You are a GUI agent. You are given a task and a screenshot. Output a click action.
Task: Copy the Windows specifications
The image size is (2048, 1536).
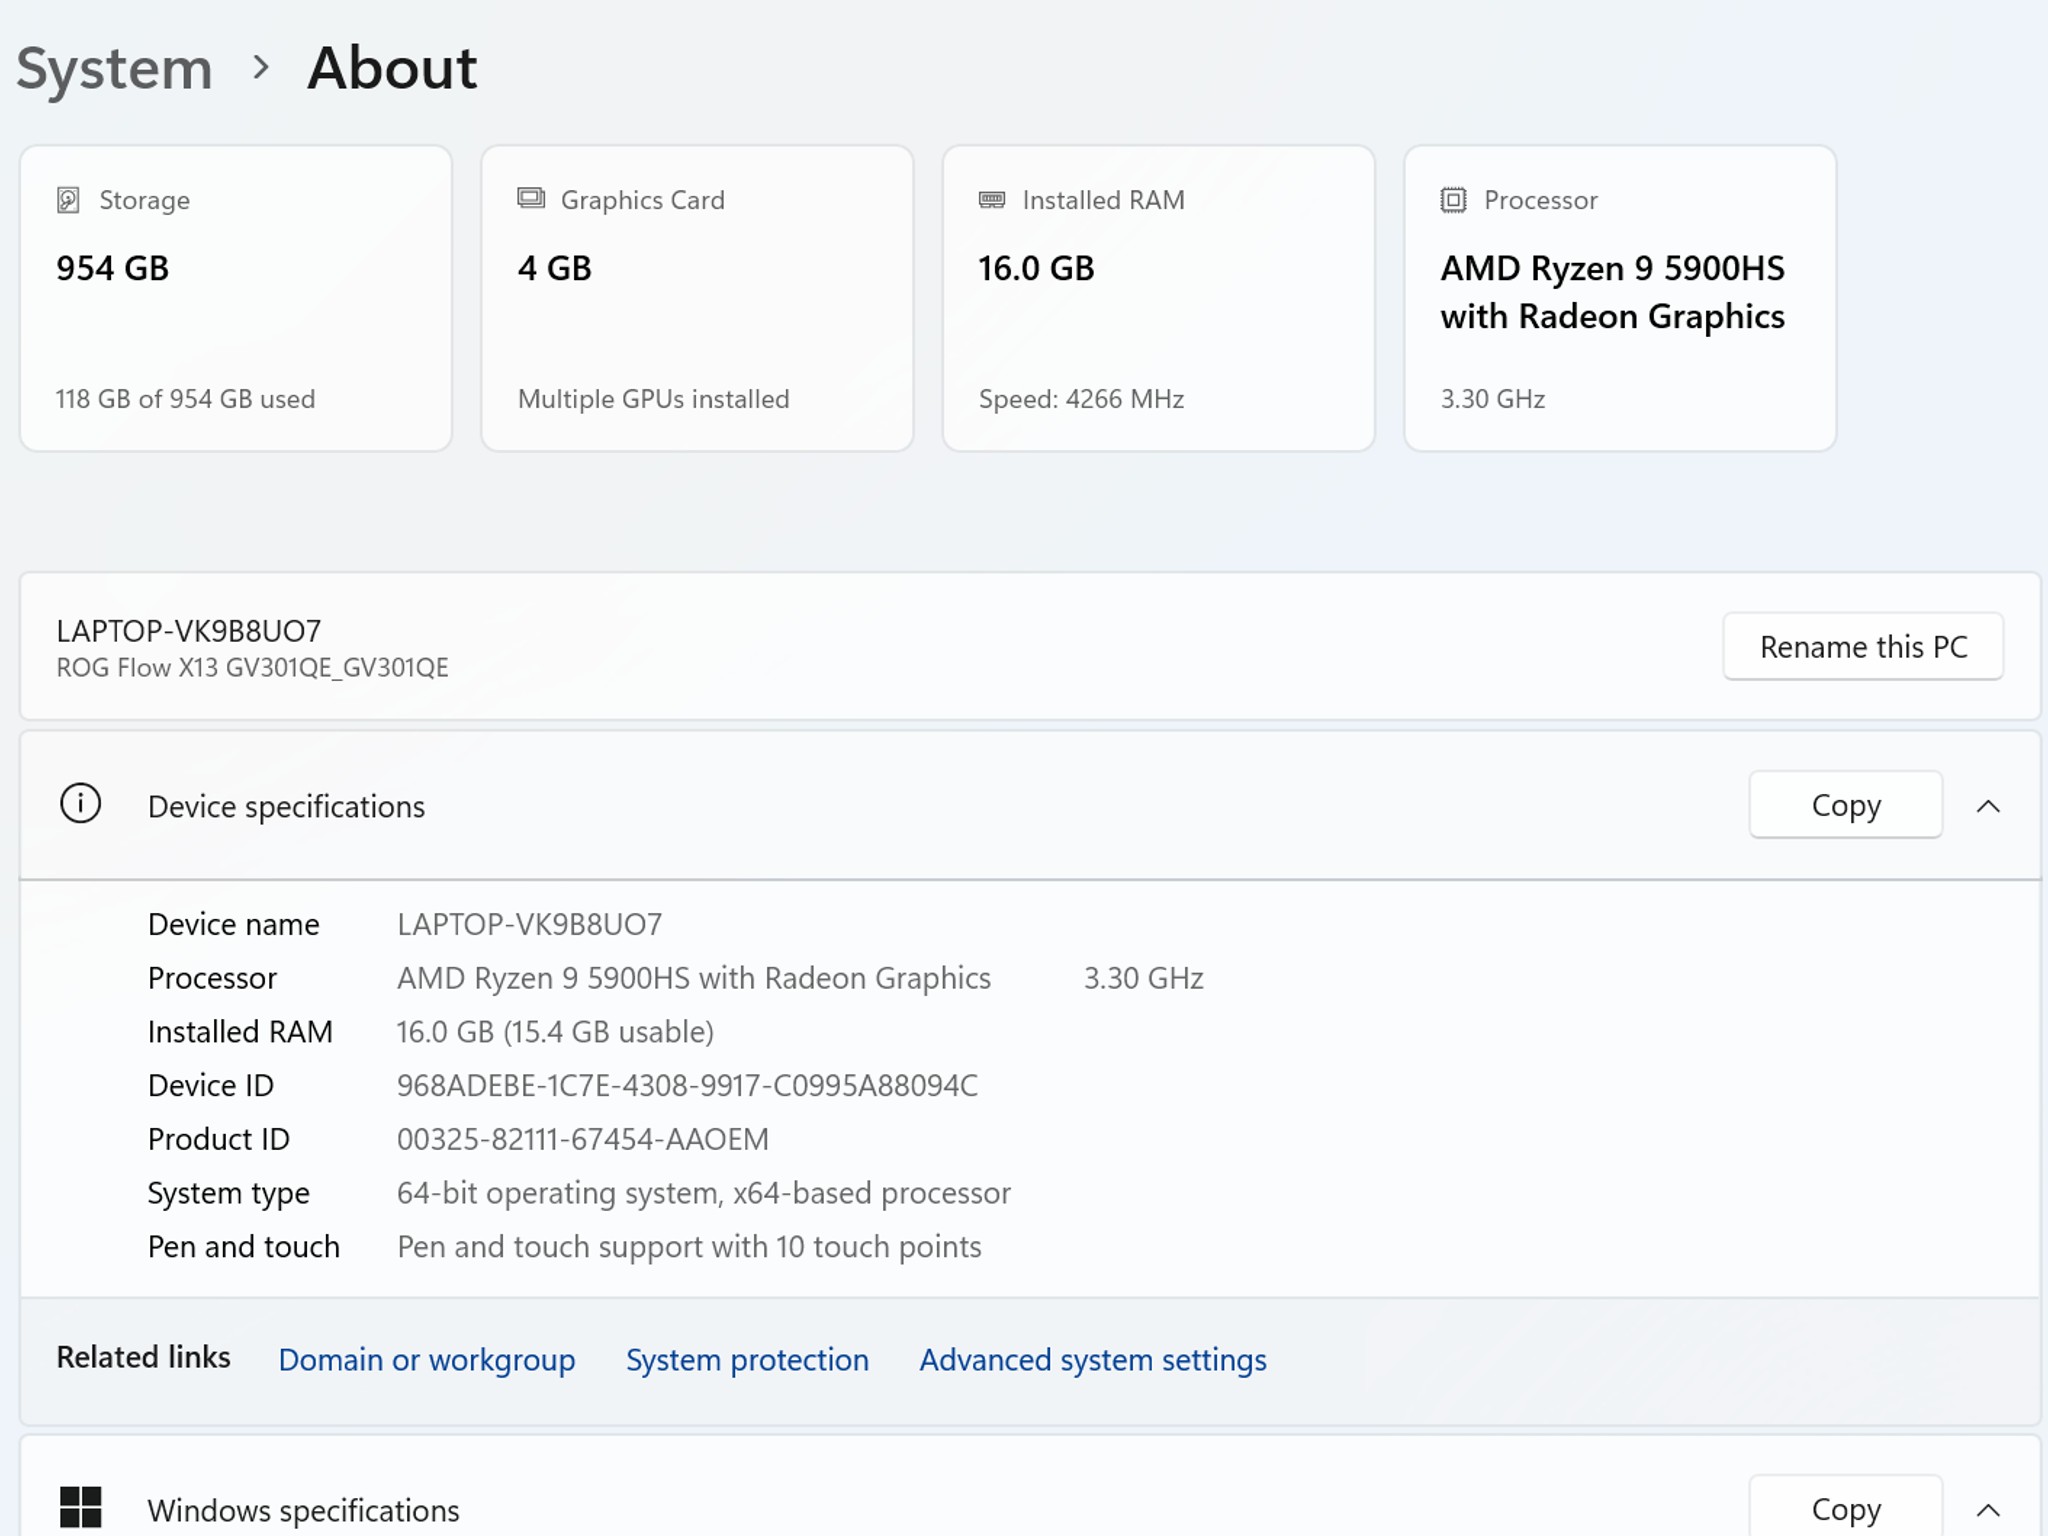tap(1845, 1508)
